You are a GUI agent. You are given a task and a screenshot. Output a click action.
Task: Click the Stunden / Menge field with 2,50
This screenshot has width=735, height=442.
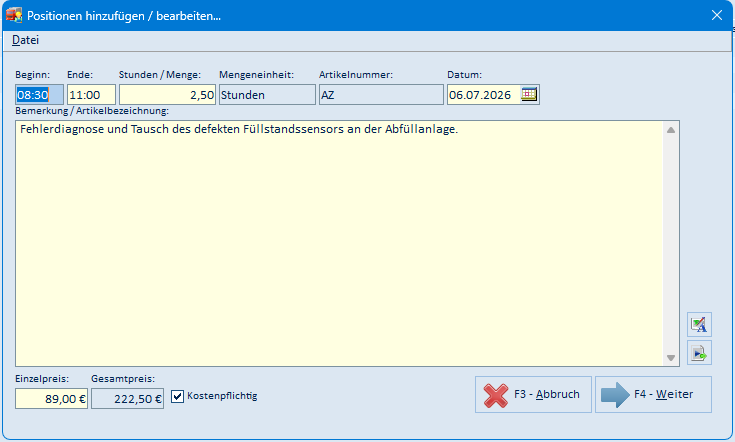pos(167,95)
